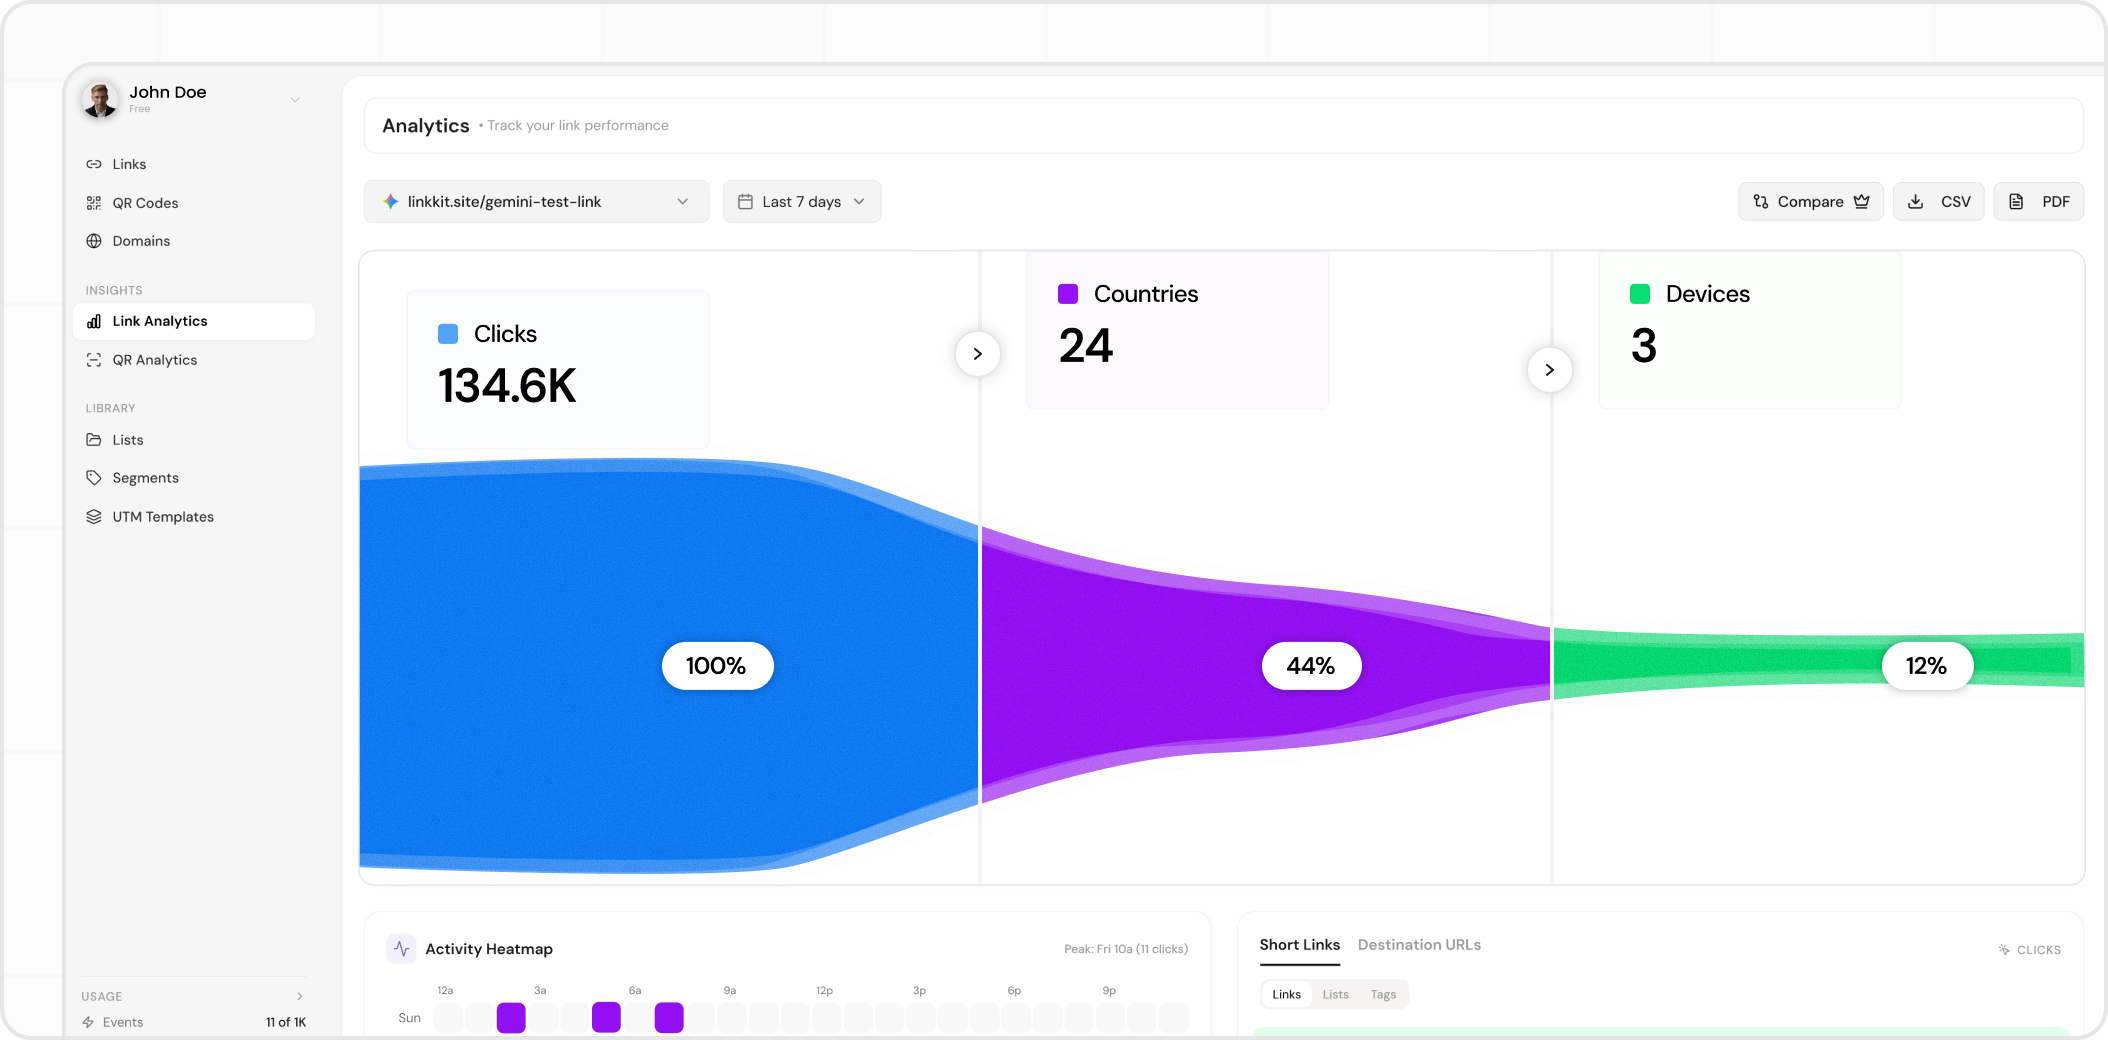
Task: Download analytics as CSV
Action: pos(1938,202)
